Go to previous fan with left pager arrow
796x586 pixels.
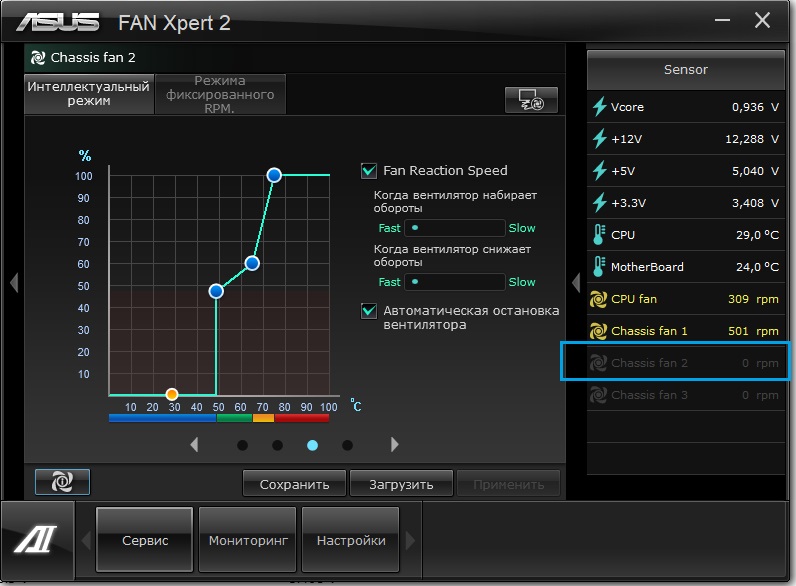[x=194, y=445]
